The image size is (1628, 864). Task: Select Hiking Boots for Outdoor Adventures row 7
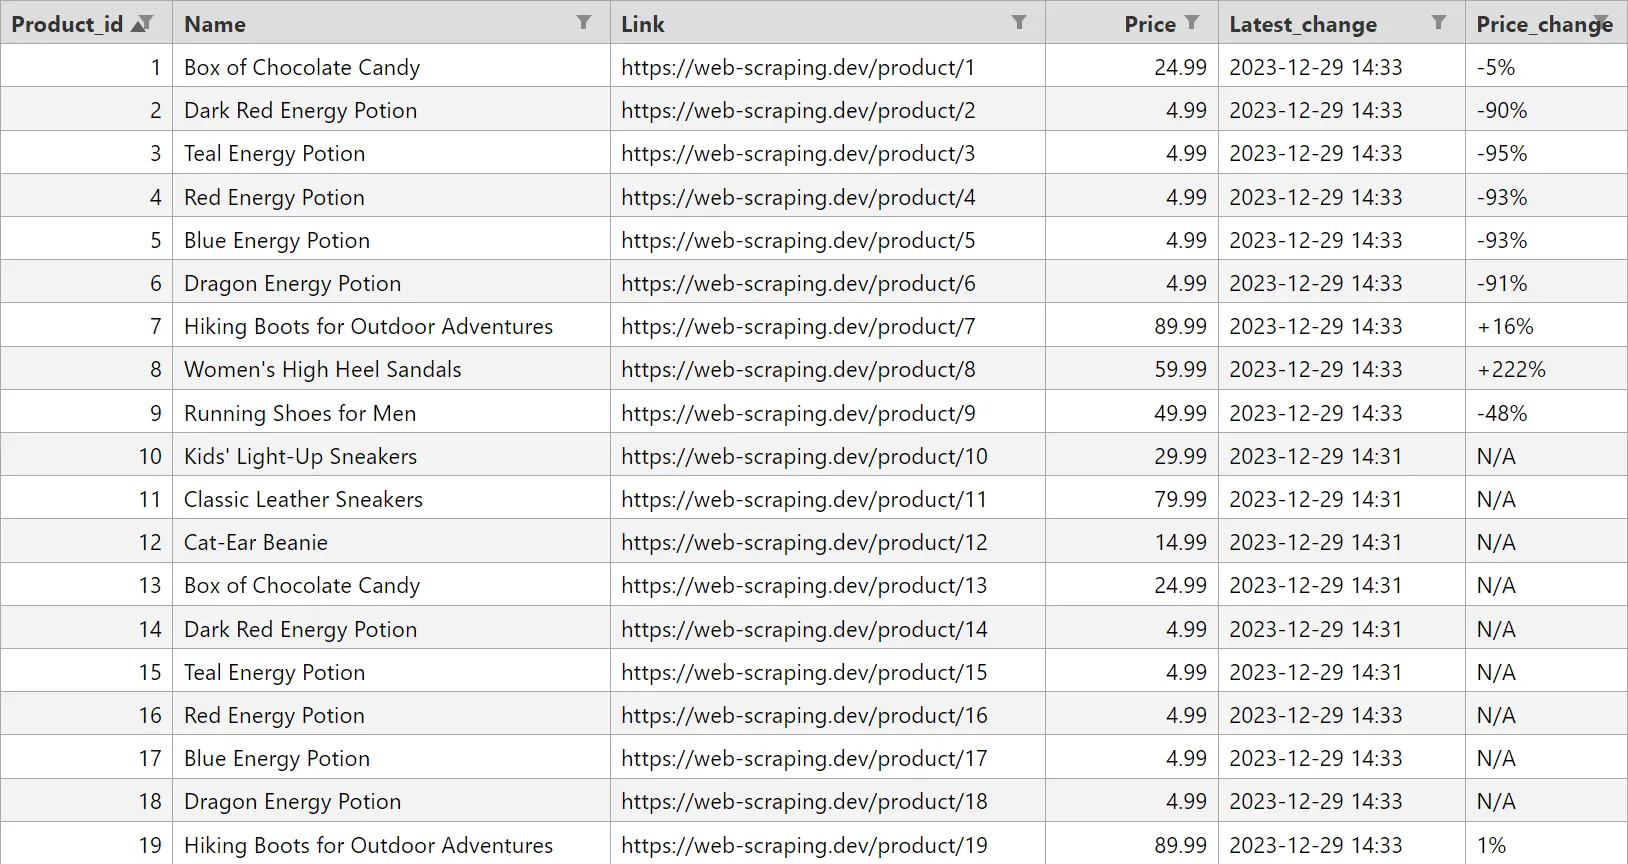point(391,326)
